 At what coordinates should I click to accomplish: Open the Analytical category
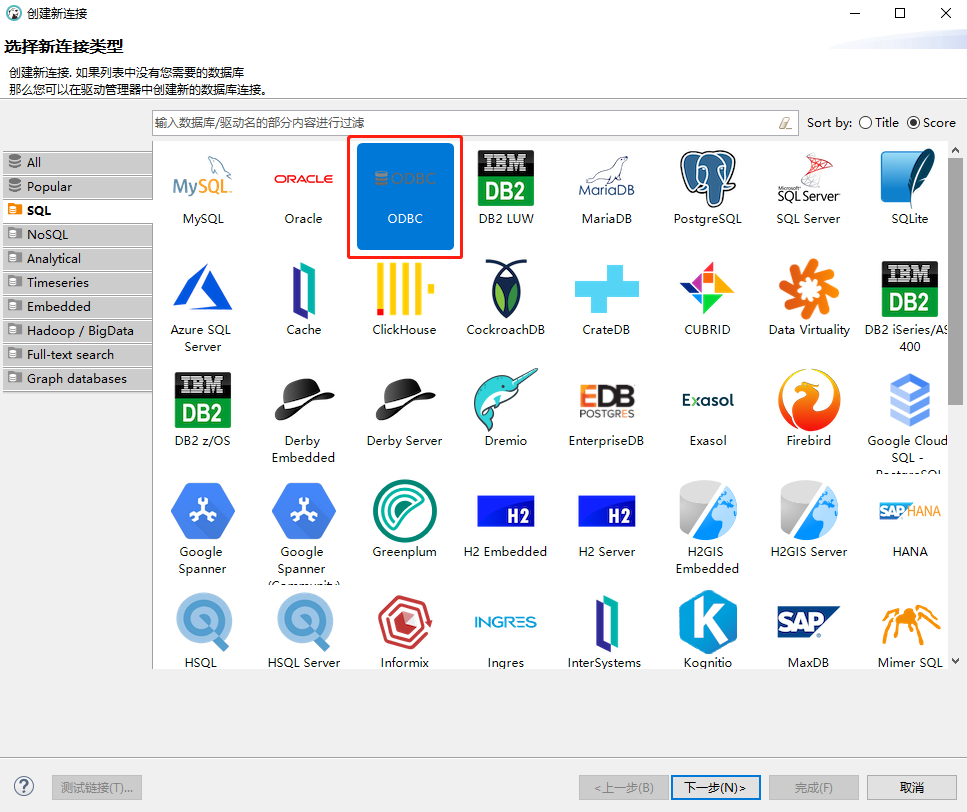(x=78, y=258)
